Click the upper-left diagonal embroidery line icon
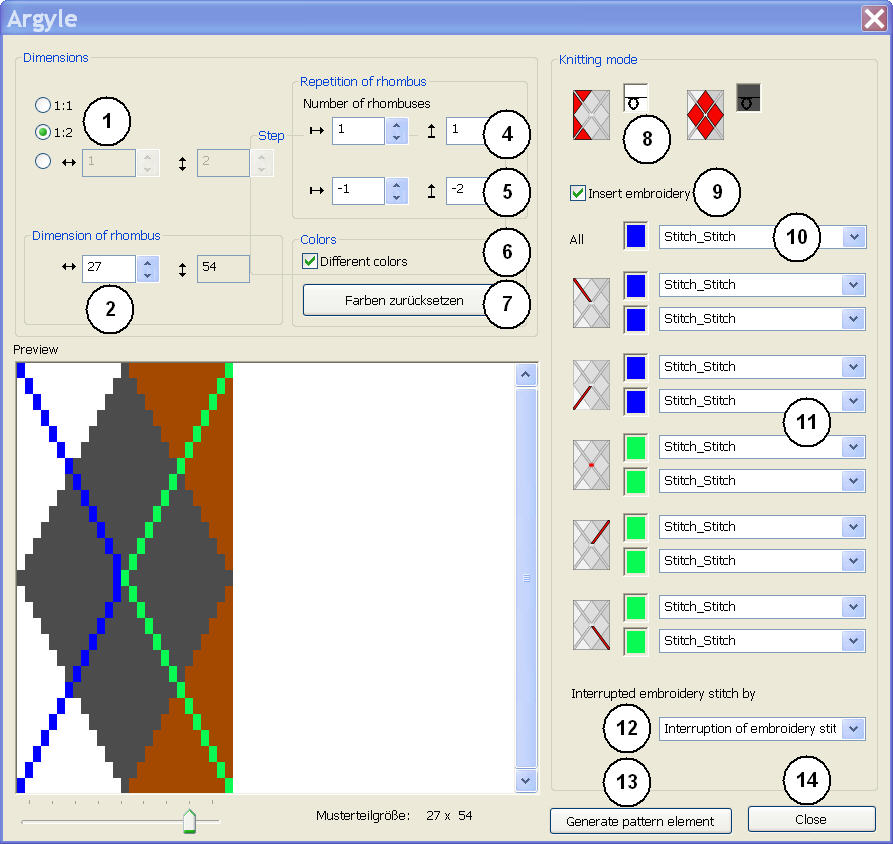893x844 pixels. pyautogui.click(x=590, y=302)
